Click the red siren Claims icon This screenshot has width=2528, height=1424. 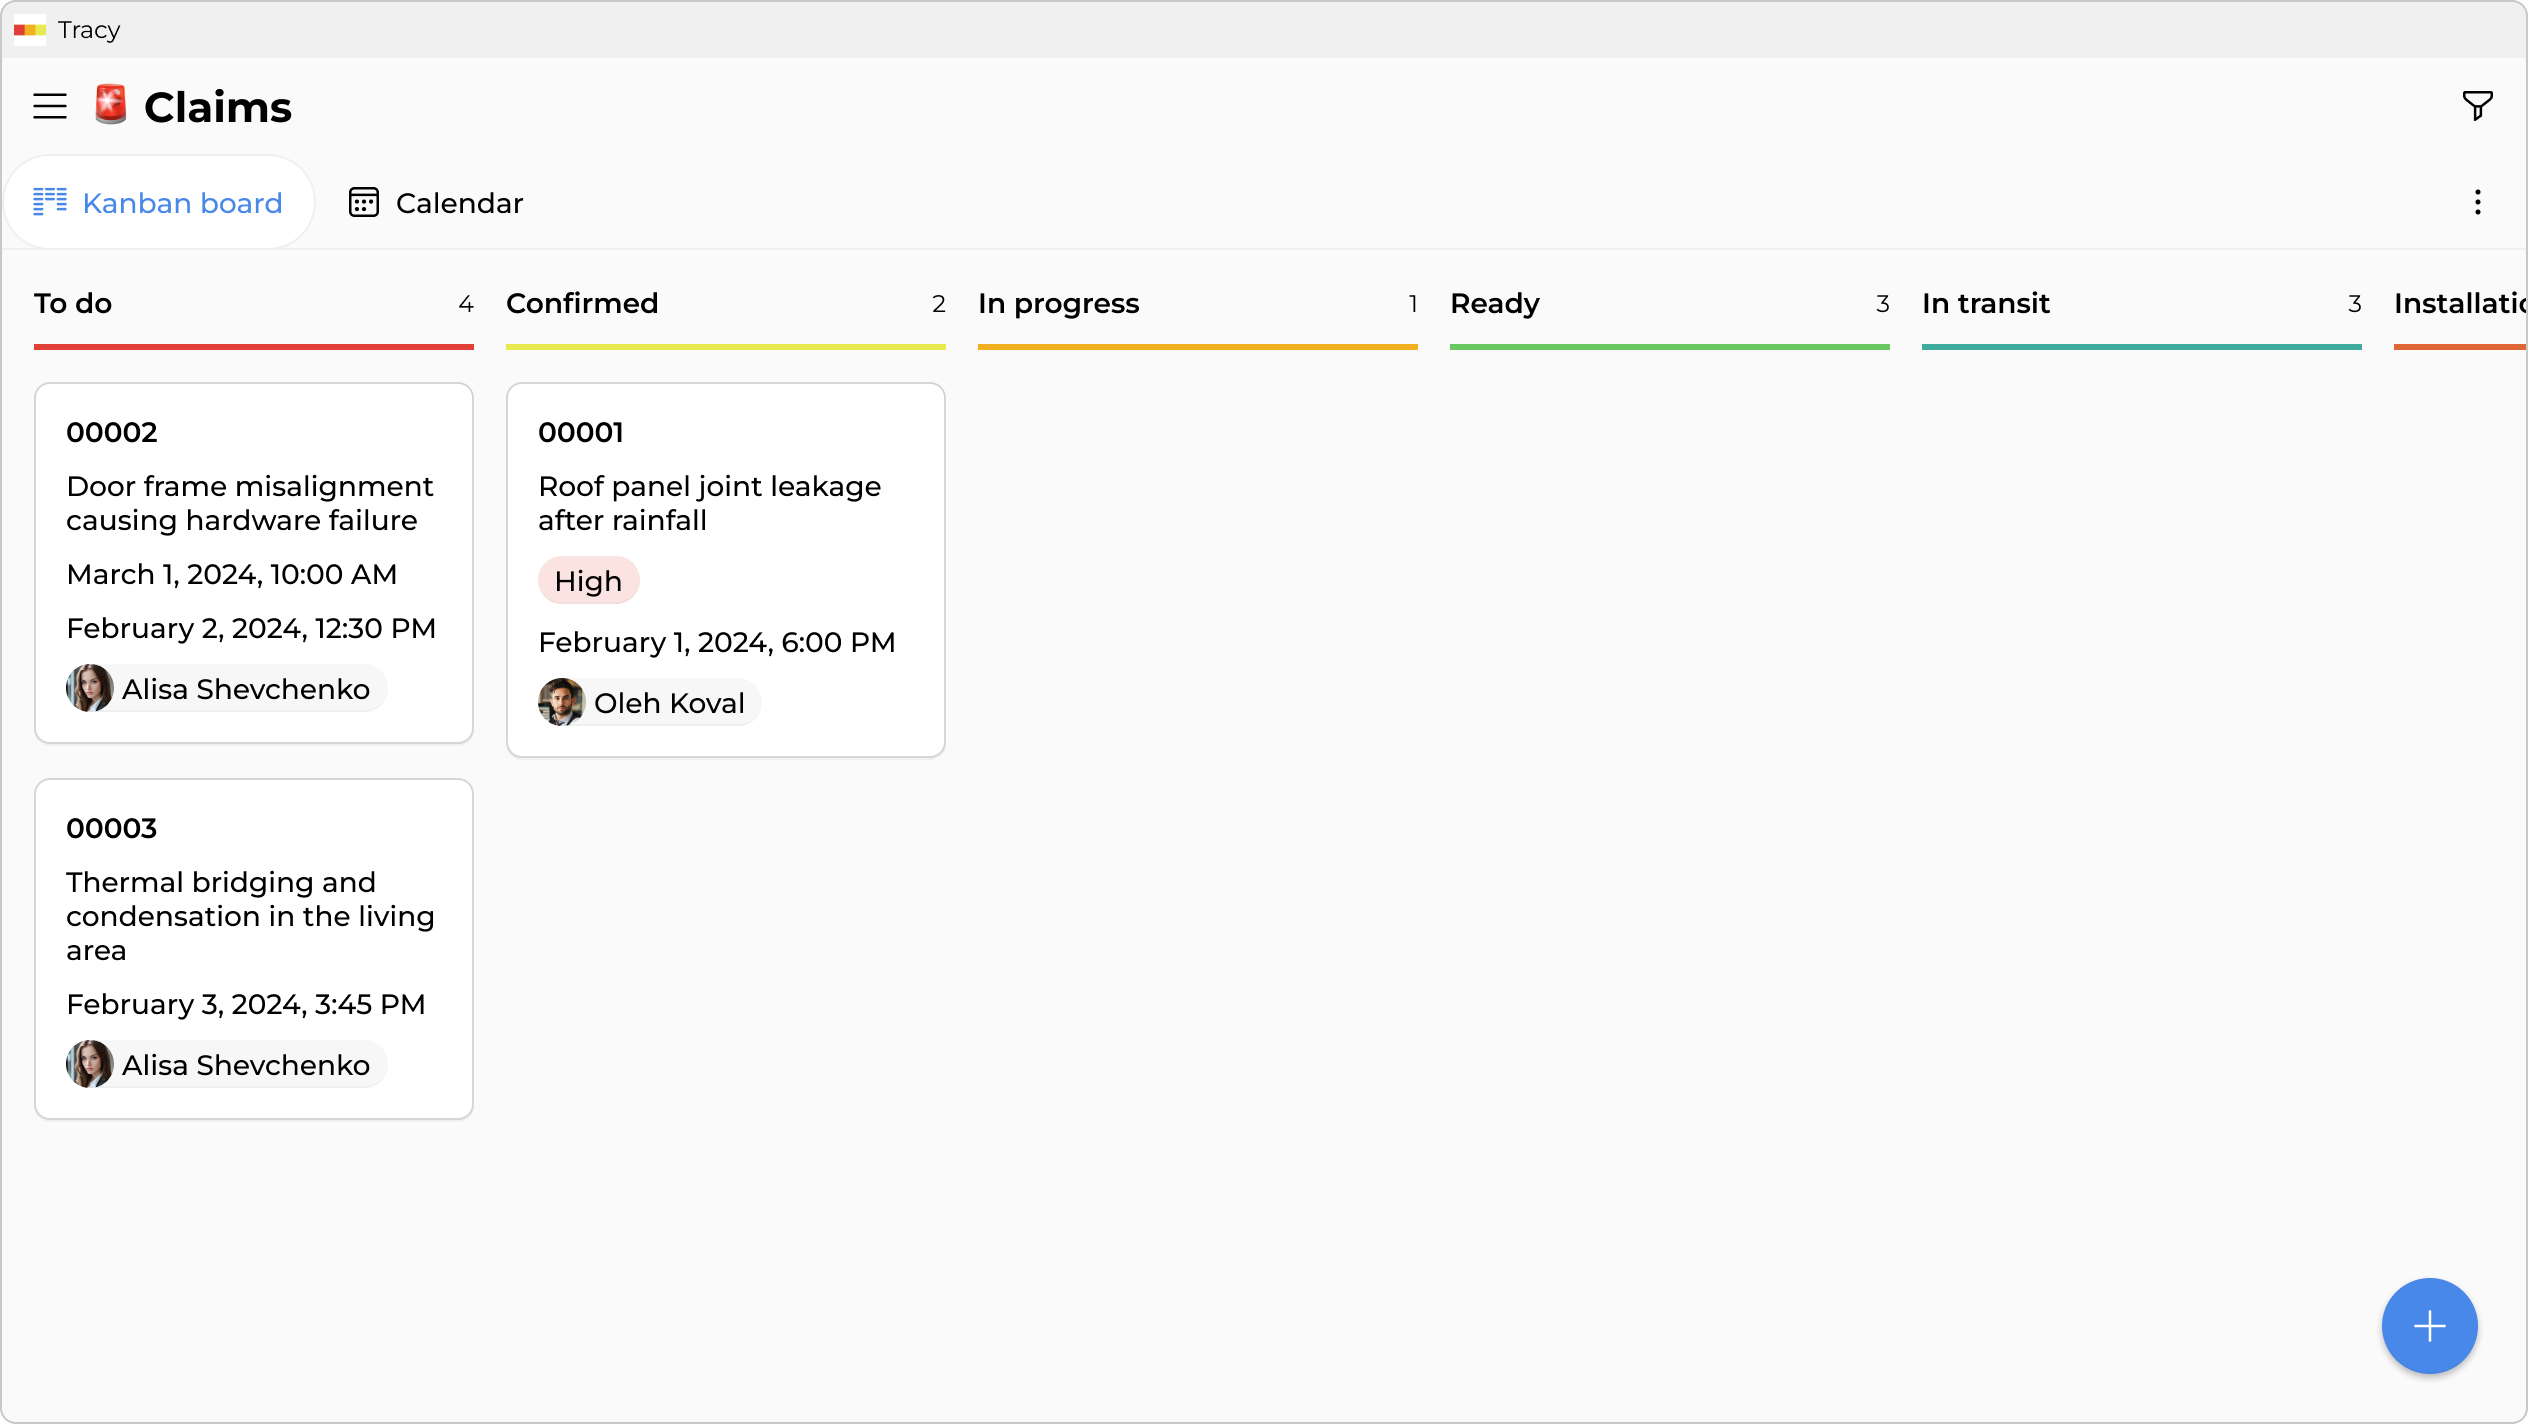(111, 105)
